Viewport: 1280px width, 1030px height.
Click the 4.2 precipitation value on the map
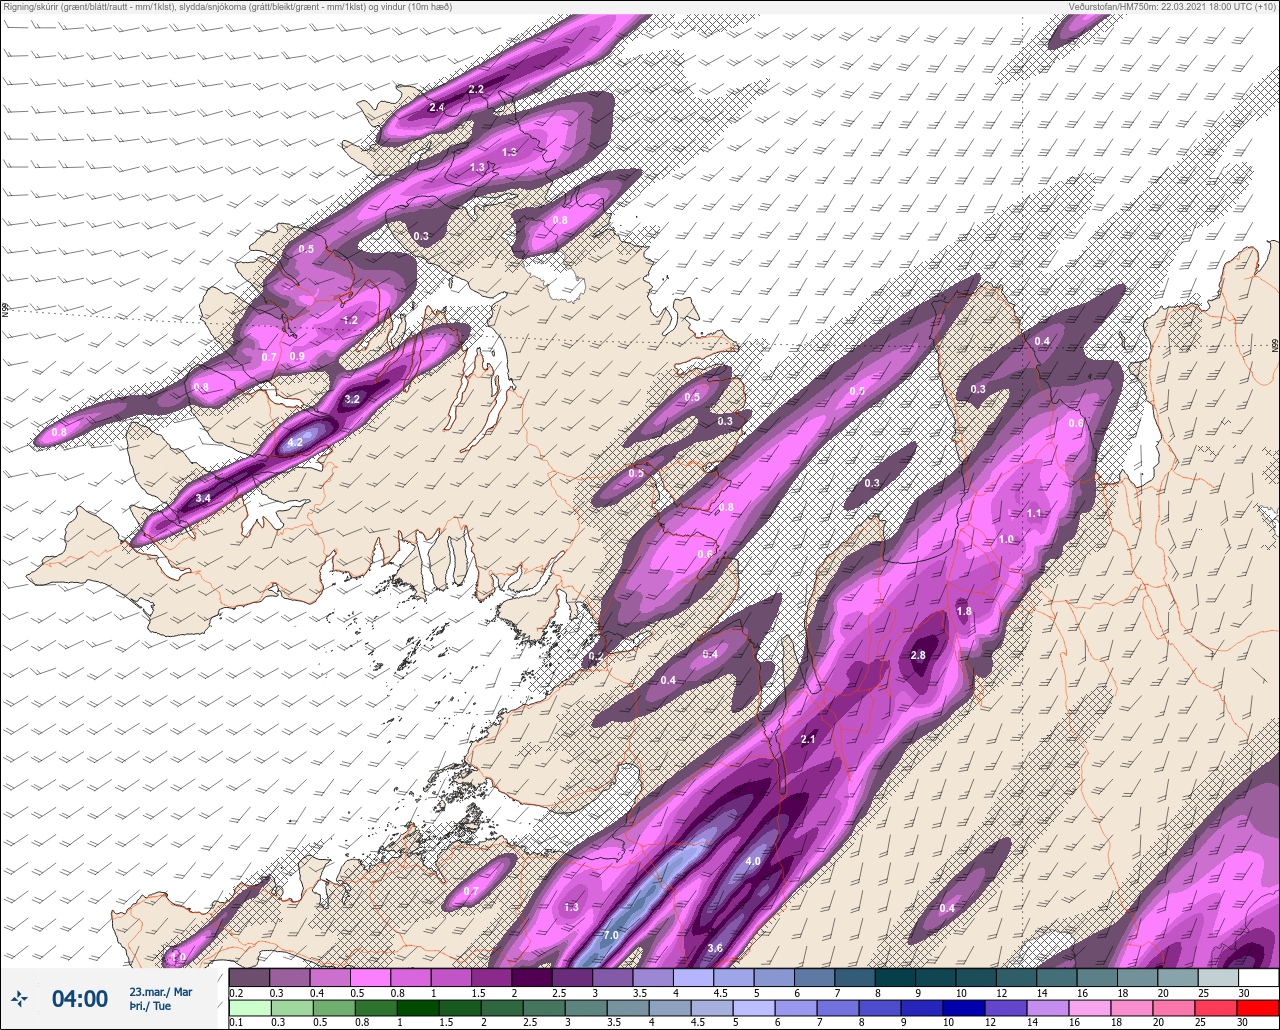pyautogui.click(x=295, y=442)
